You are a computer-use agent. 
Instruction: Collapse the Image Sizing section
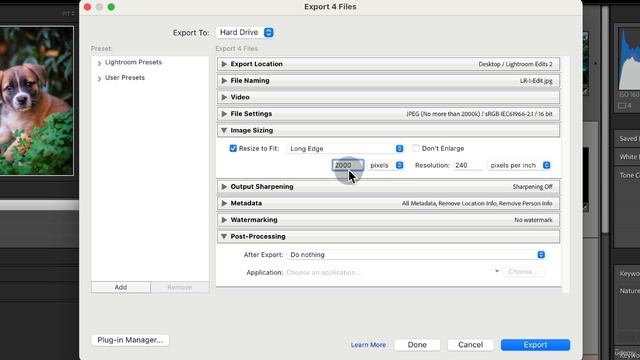(x=224, y=130)
